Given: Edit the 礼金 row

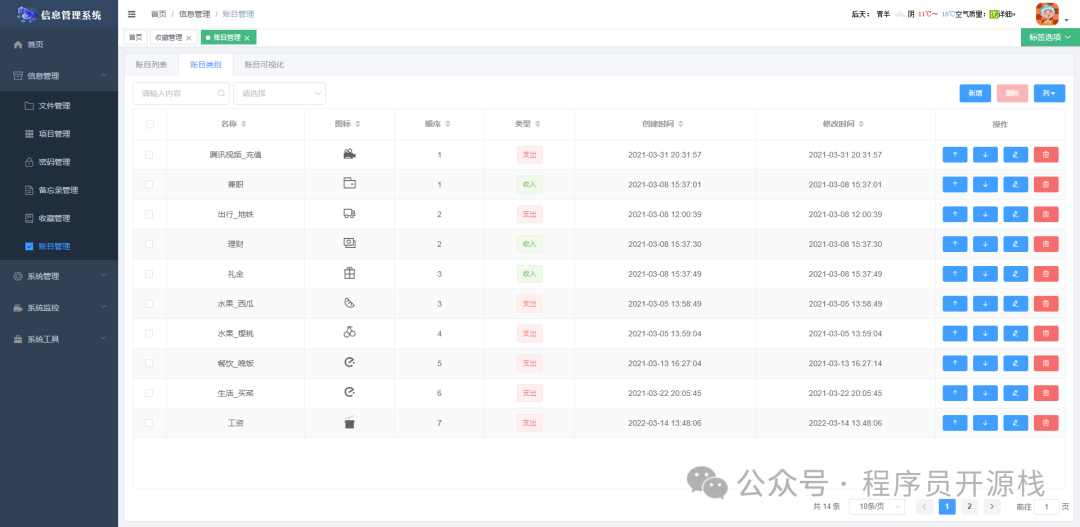Looking at the screenshot, I should coord(1015,274).
